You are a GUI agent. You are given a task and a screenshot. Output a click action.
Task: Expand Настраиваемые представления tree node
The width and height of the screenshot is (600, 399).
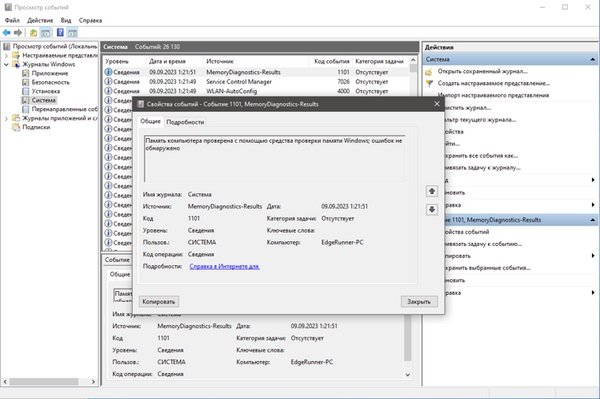pos(7,55)
